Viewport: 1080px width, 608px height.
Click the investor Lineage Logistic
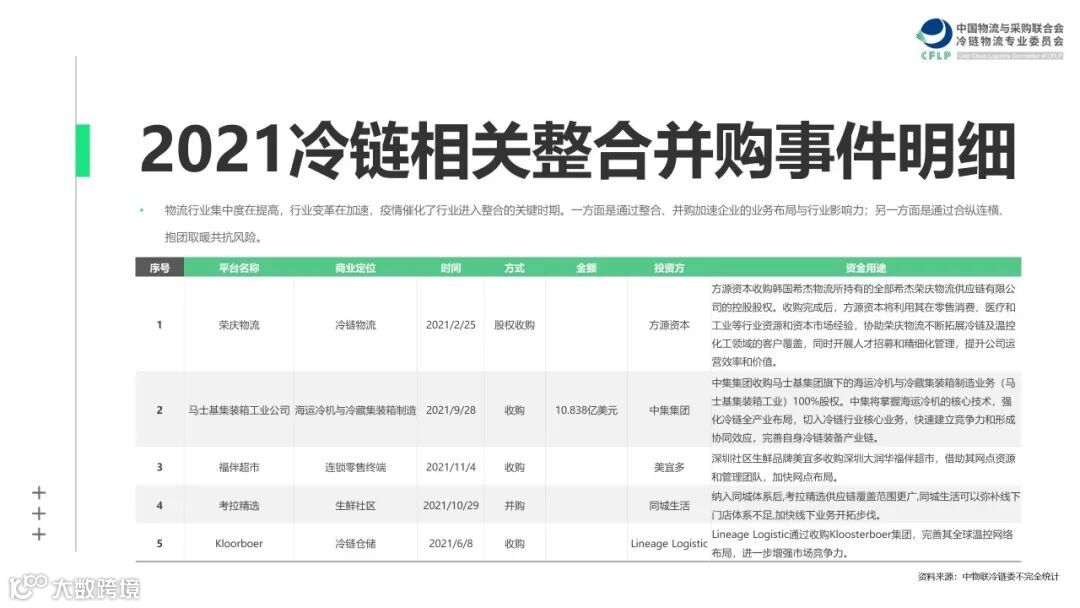[669, 543]
